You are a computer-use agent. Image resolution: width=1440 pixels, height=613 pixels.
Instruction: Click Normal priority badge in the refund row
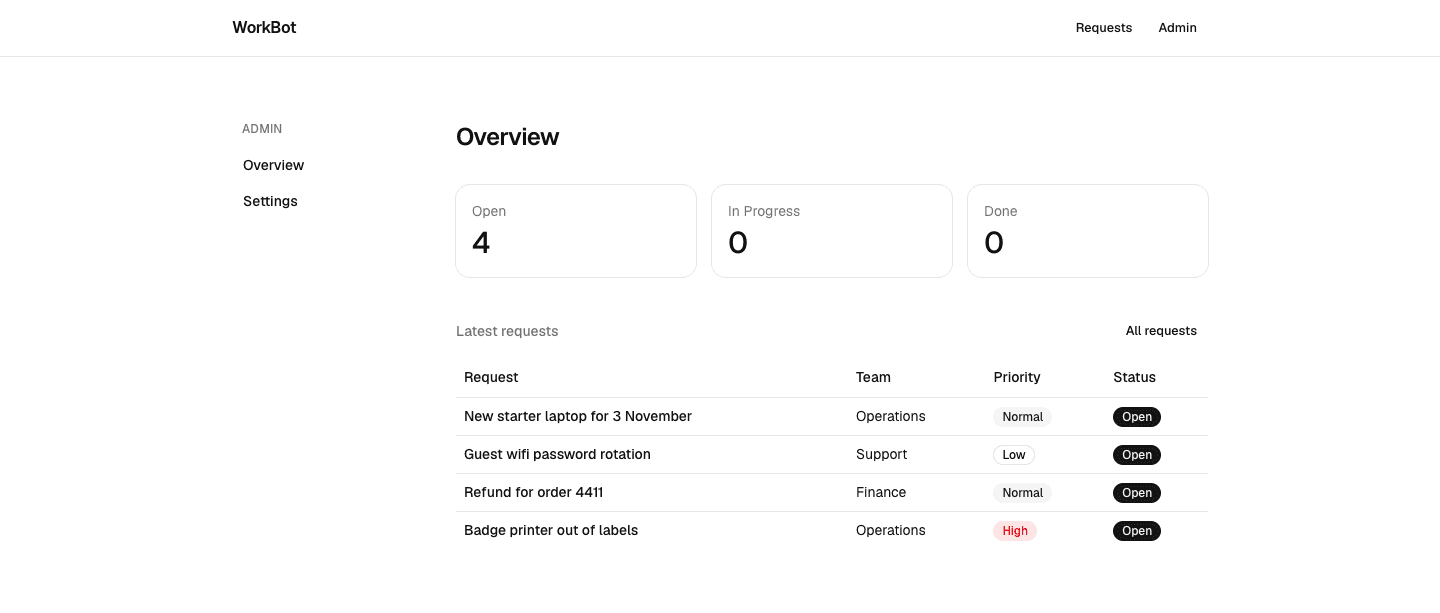pos(1022,493)
